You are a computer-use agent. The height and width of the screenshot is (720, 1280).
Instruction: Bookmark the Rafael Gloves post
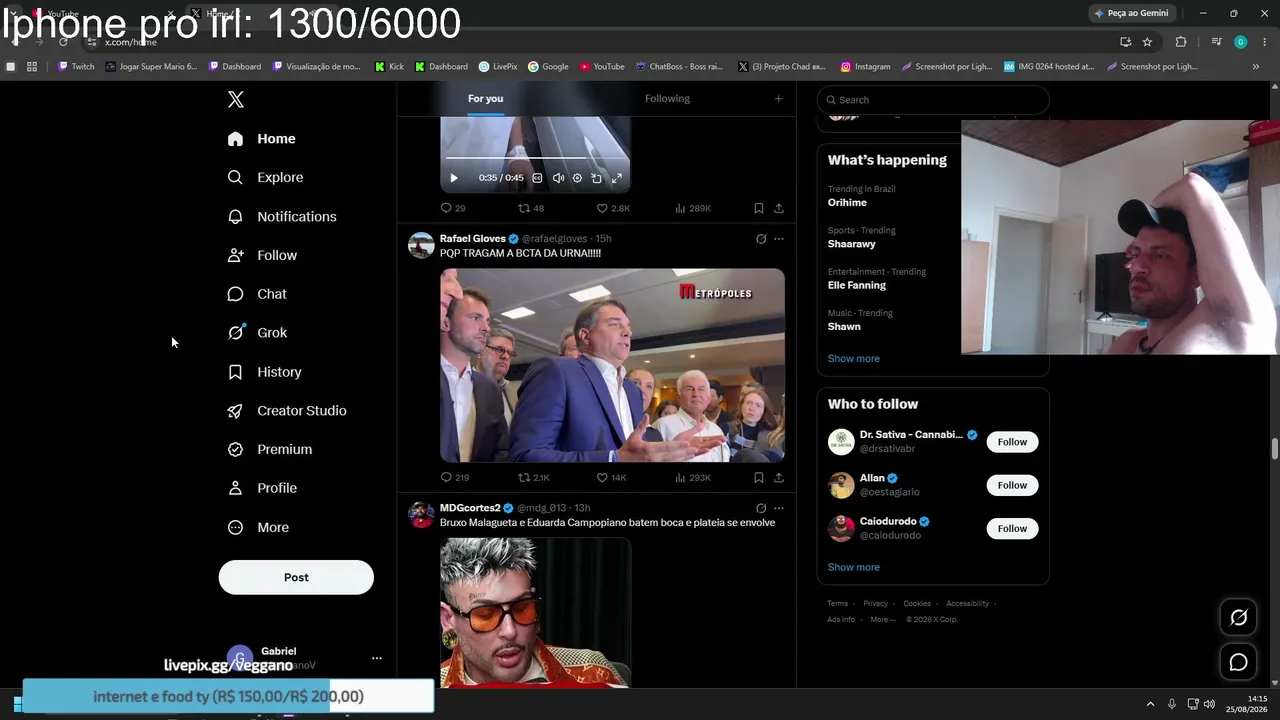pyautogui.click(x=759, y=478)
